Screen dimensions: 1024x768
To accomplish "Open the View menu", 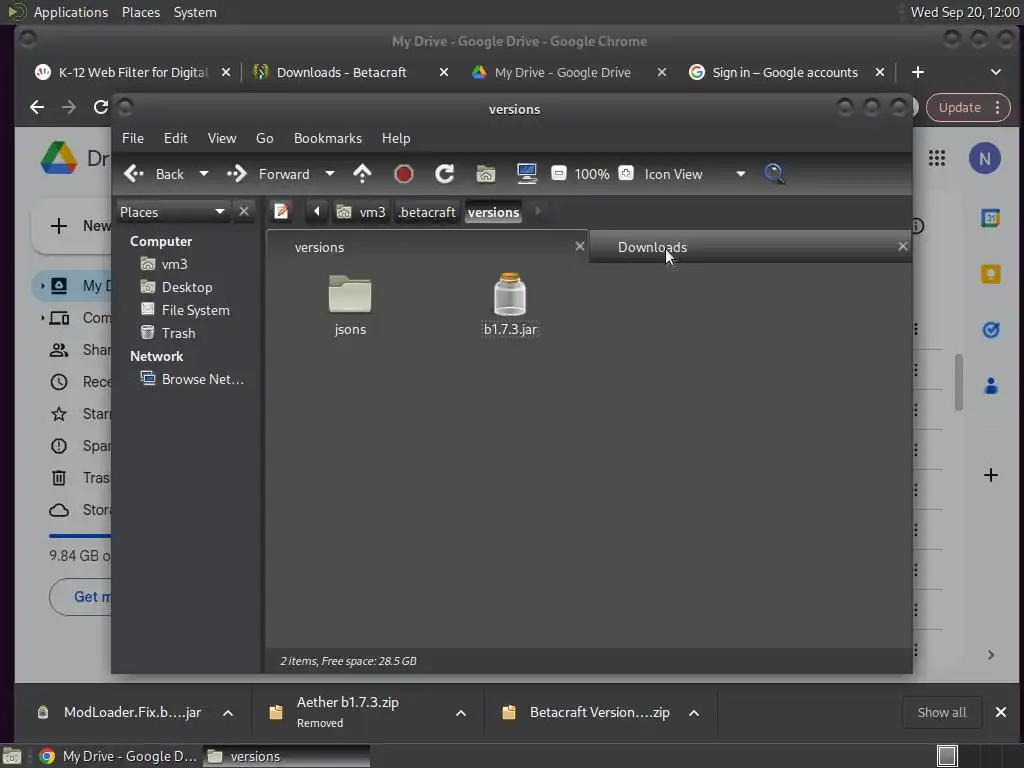I will pyautogui.click(x=222, y=138).
